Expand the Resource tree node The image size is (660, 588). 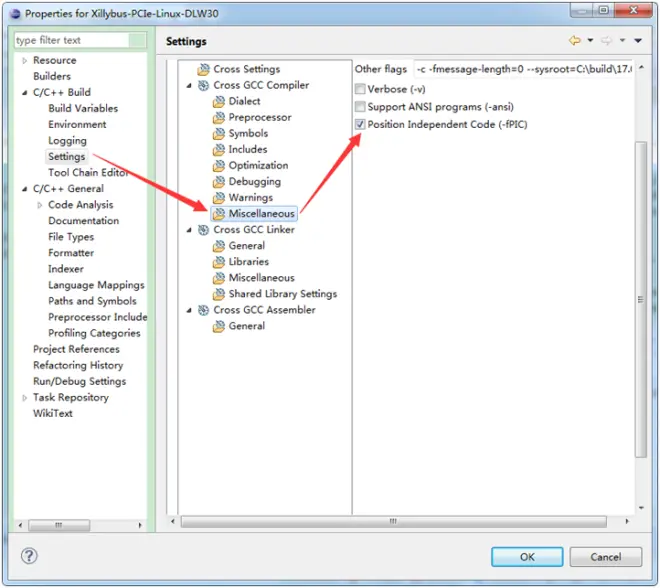(24, 61)
